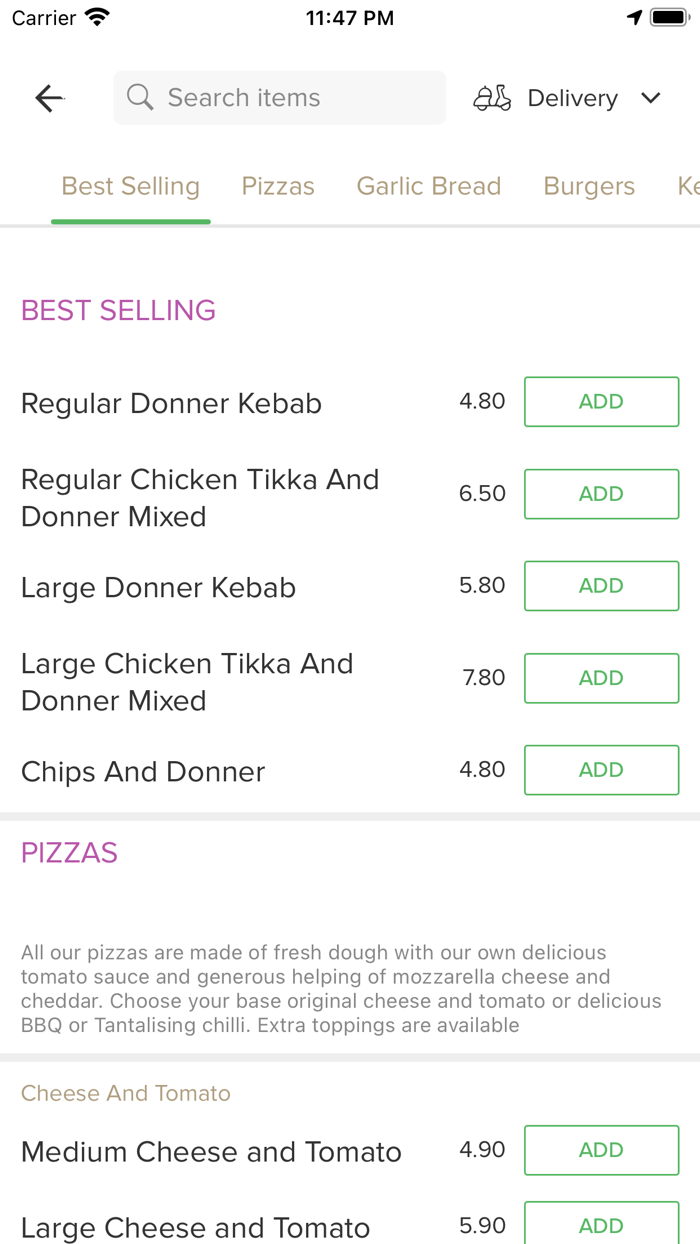
Task: Select the BEST SELLING section heading
Action: pyautogui.click(x=118, y=311)
